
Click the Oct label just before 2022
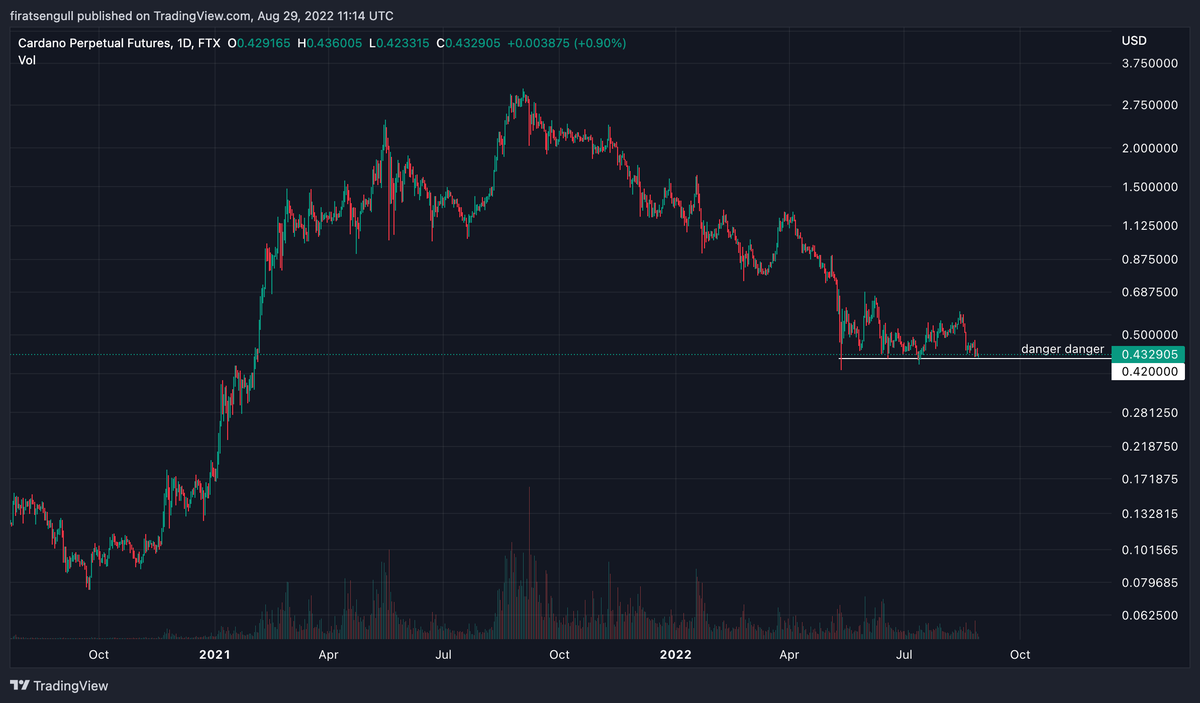(x=559, y=655)
